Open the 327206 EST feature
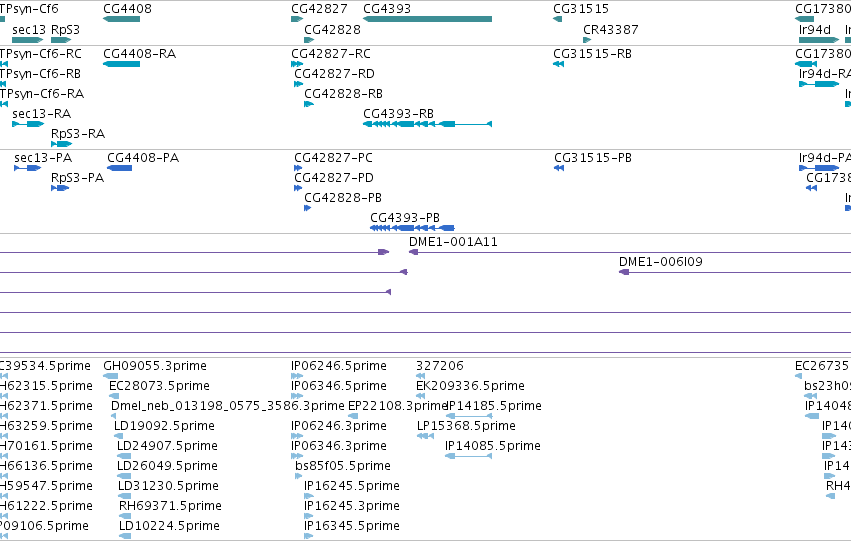Image resolution: width=851 pixels, height=541 pixels. click(420, 376)
